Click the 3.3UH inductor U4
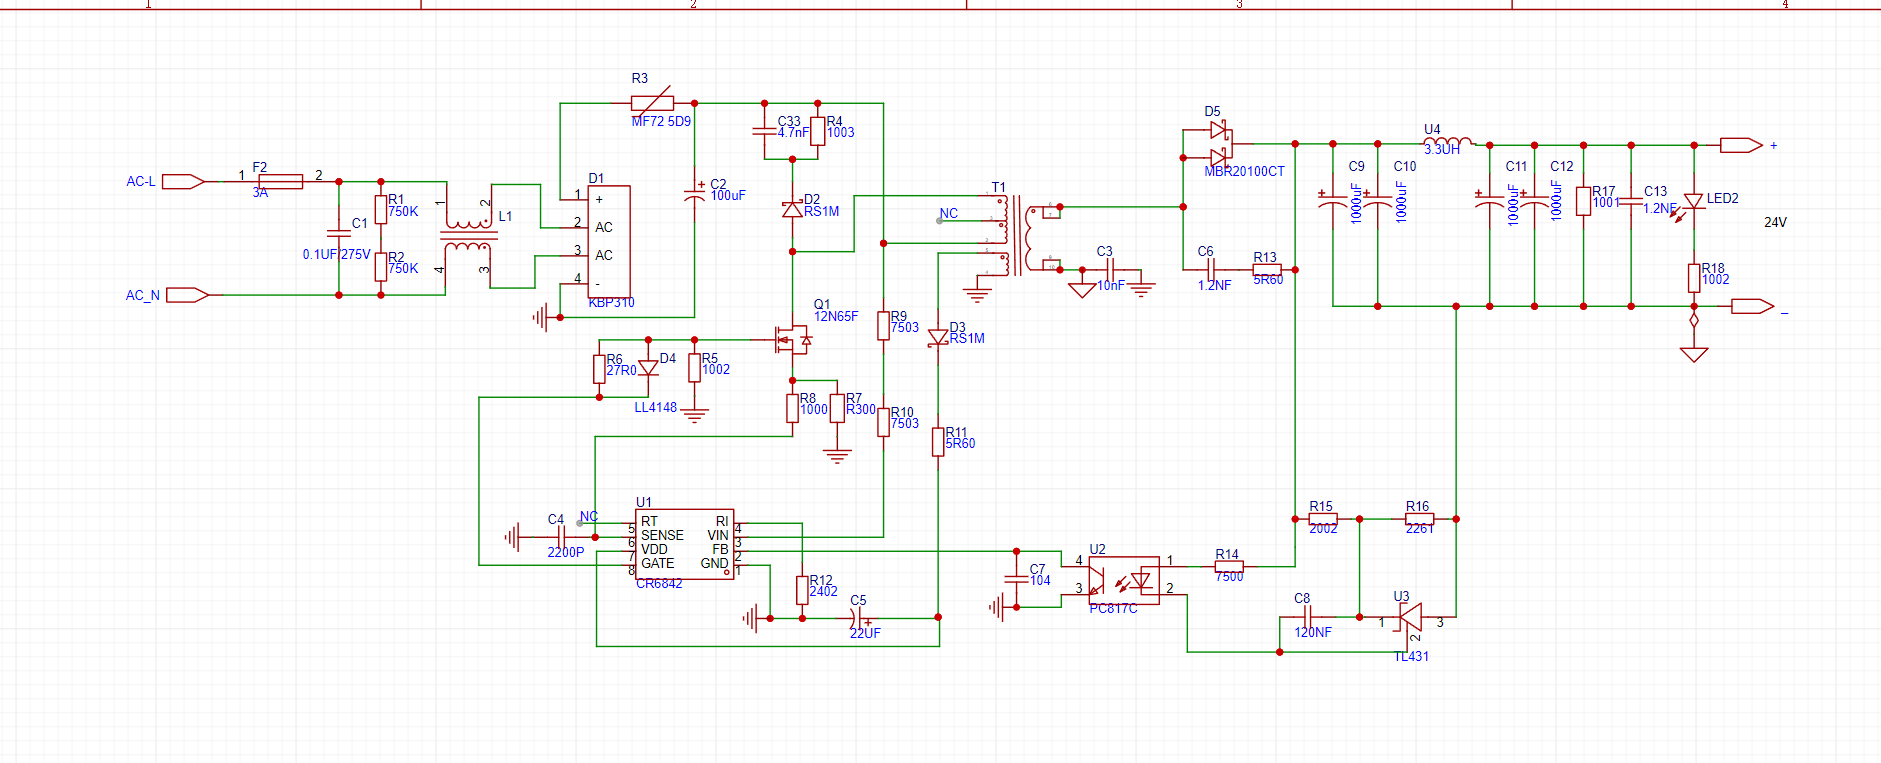Screen dimensions: 1881x763 1447,143
